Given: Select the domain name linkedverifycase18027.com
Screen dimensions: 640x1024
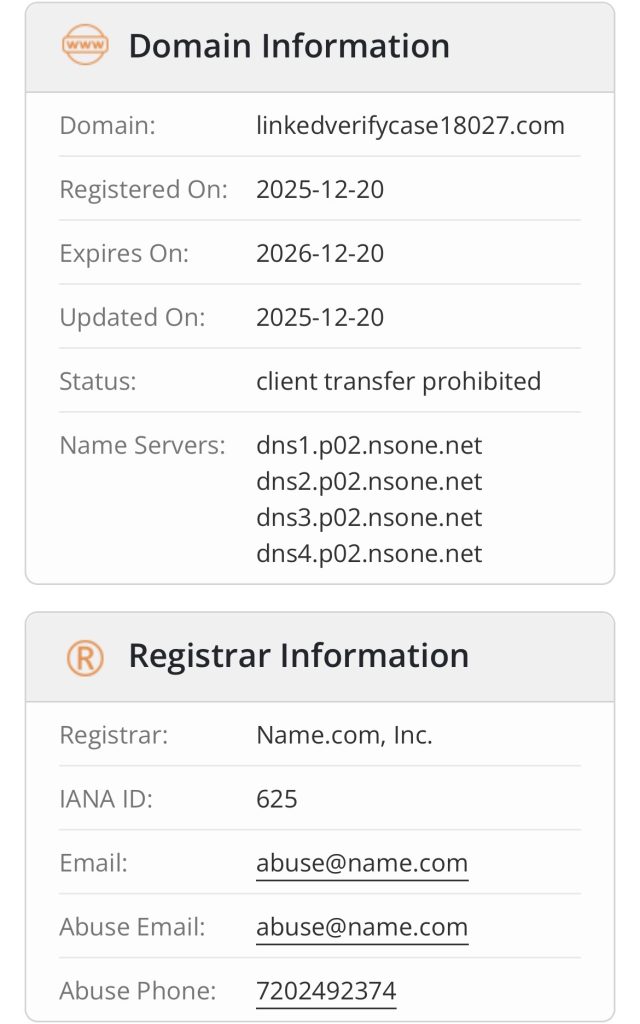Looking at the screenshot, I should (410, 125).
